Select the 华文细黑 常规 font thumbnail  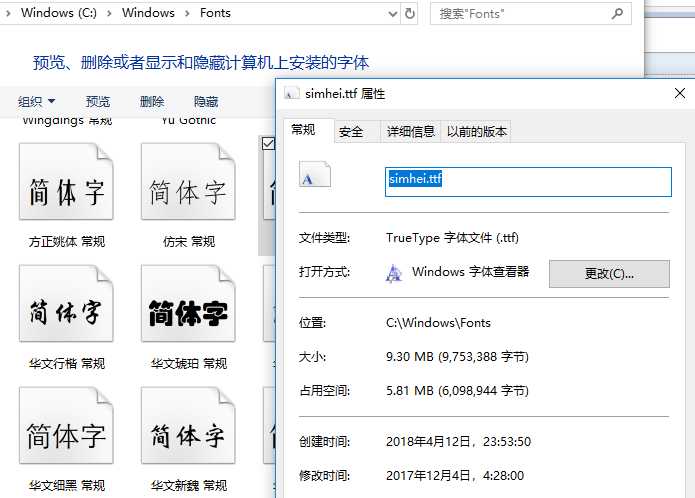[66, 425]
